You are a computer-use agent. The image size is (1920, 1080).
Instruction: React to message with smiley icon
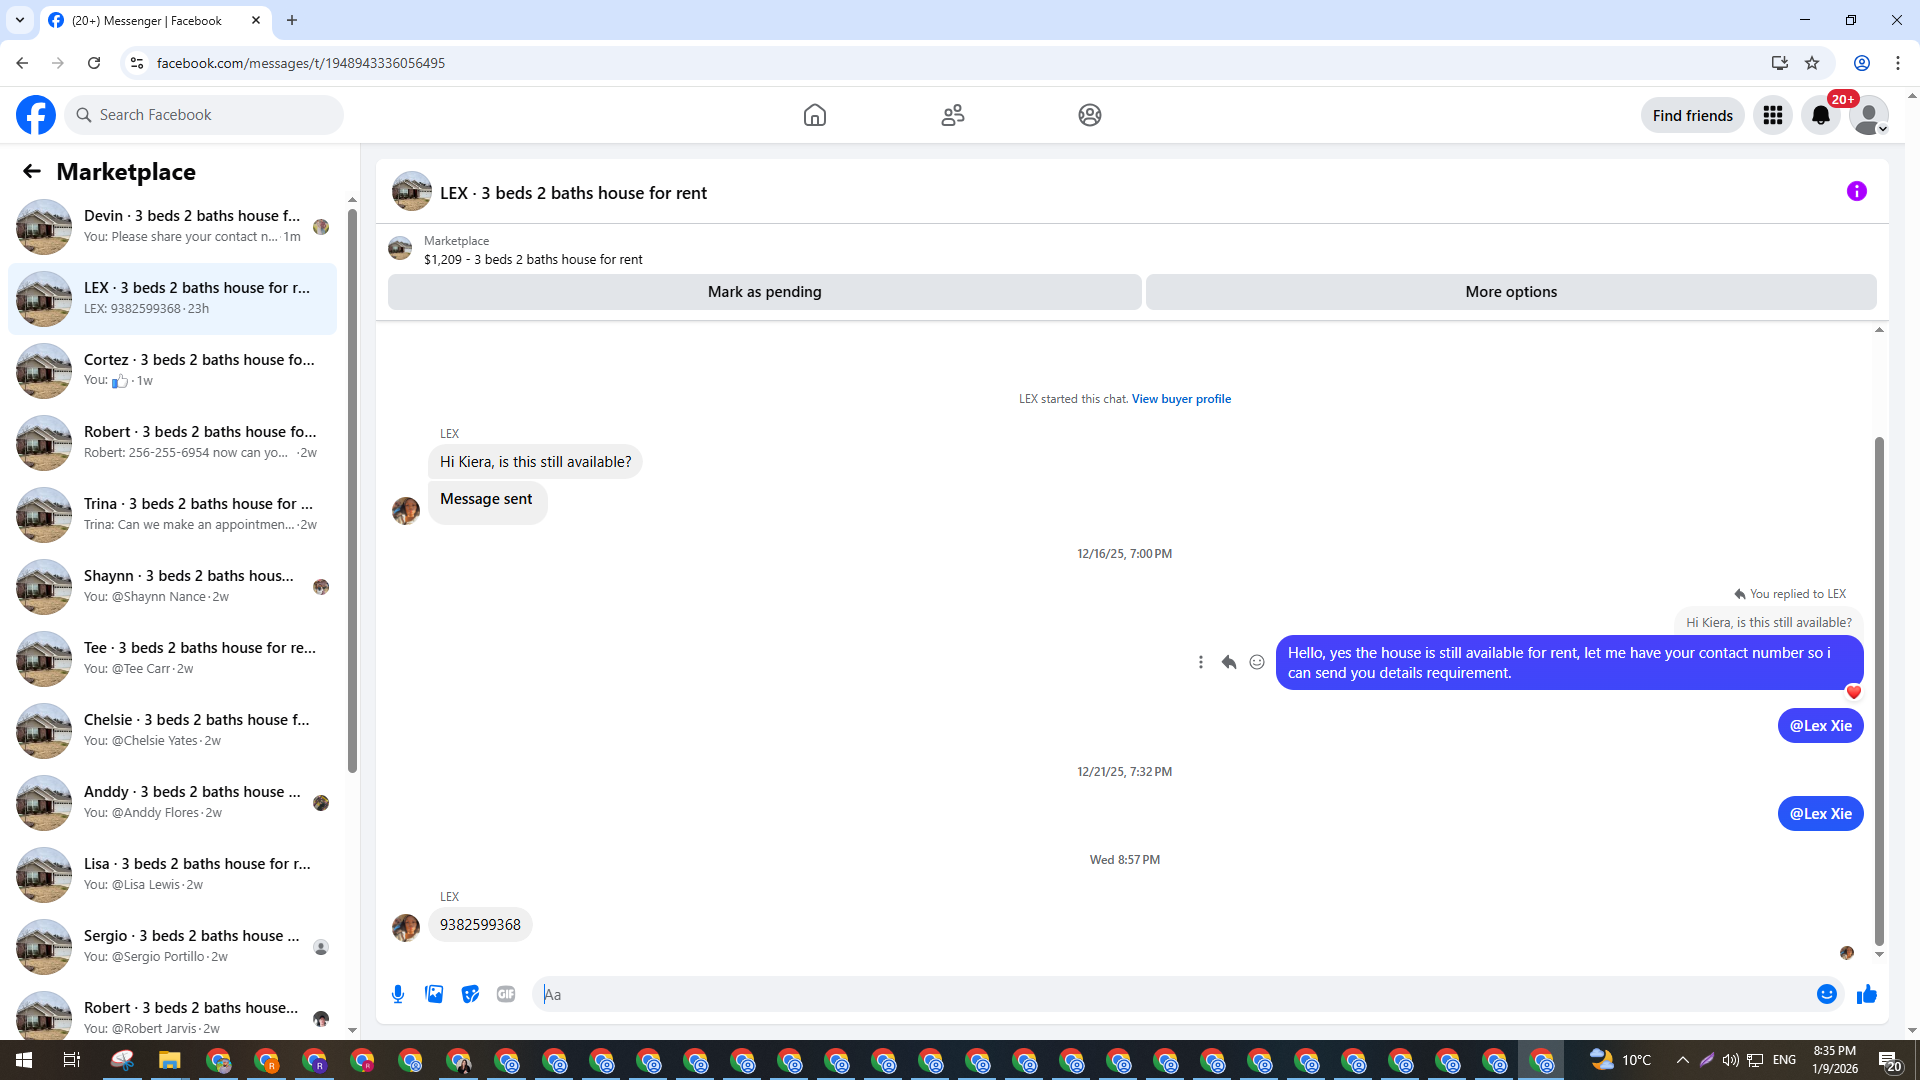pyautogui.click(x=1257, y=662)
